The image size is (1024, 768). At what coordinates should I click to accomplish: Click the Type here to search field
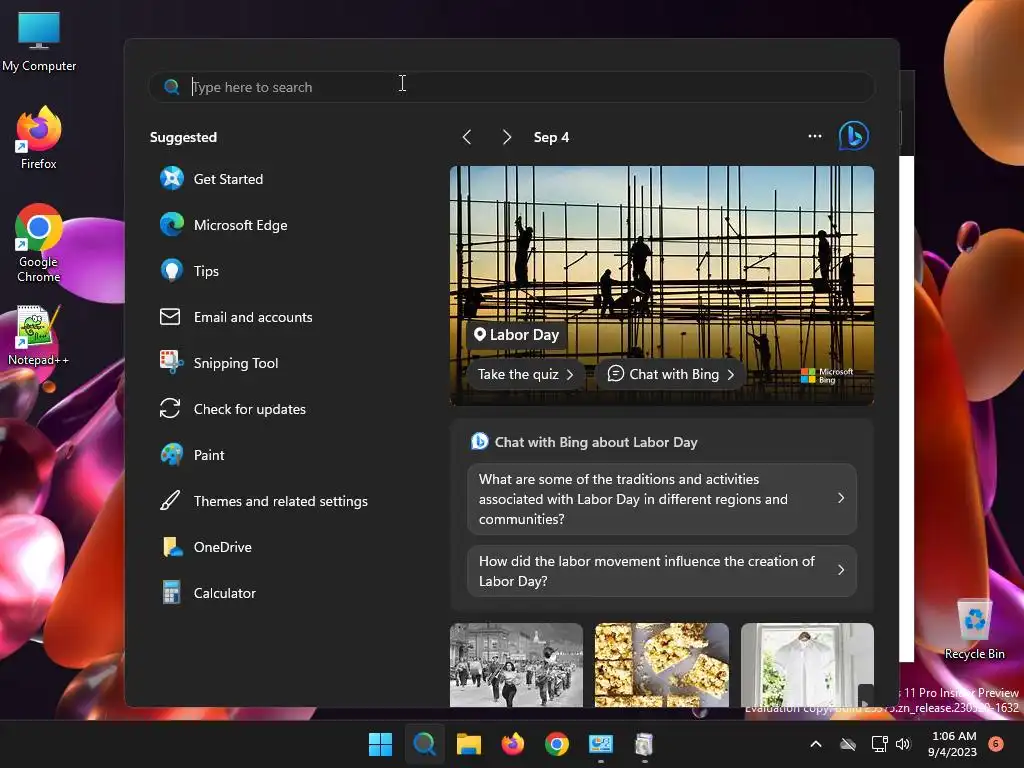[511, 87]
